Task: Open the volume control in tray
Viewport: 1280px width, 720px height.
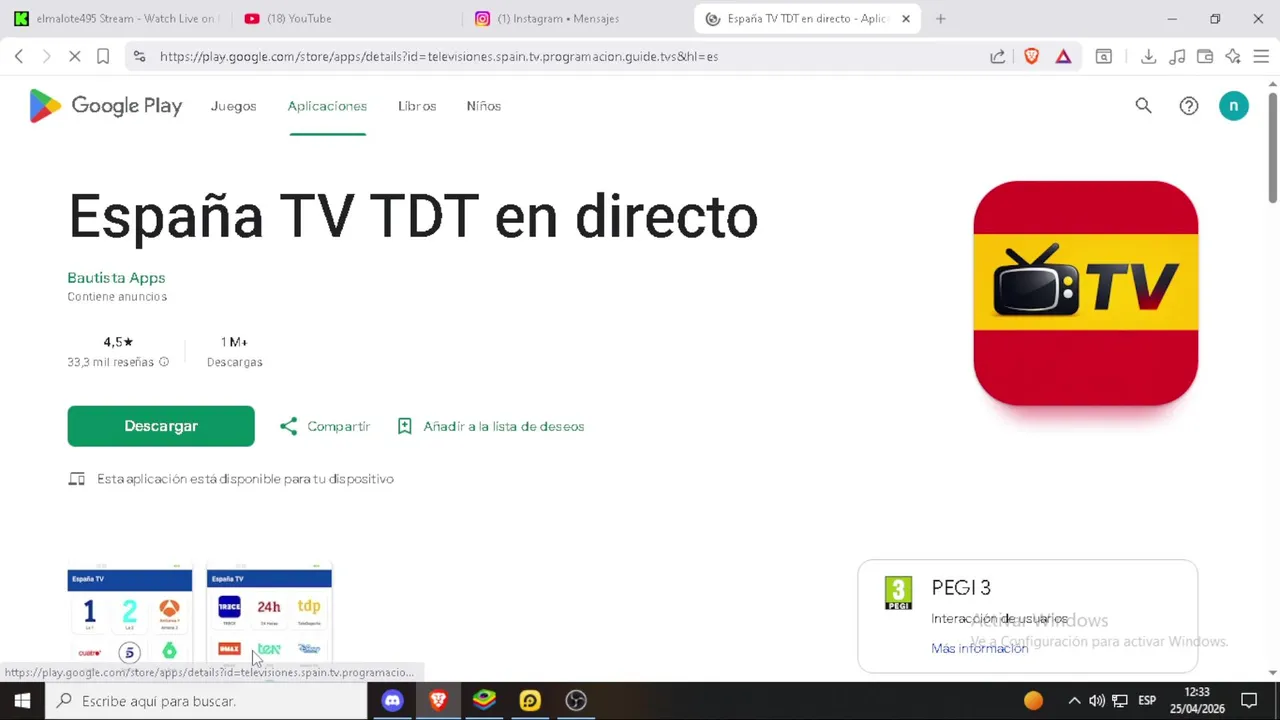Action: pyautogui.click(x=1097, y=701)
